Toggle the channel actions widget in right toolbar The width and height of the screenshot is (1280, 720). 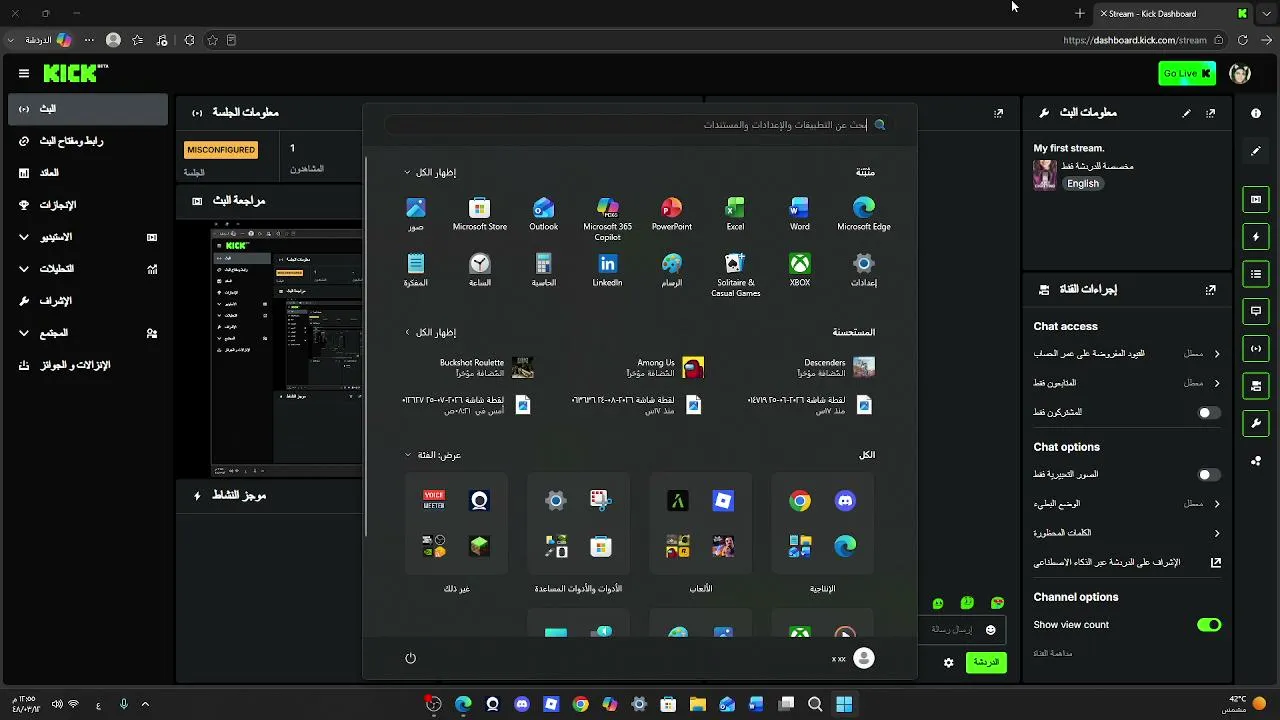[x=1256, y=386]
